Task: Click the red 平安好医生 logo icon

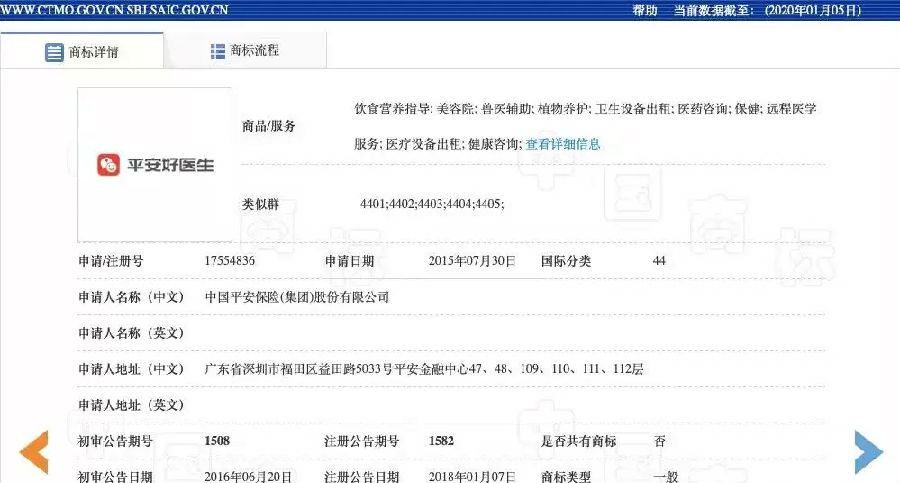Action: [x=108, y=165]
